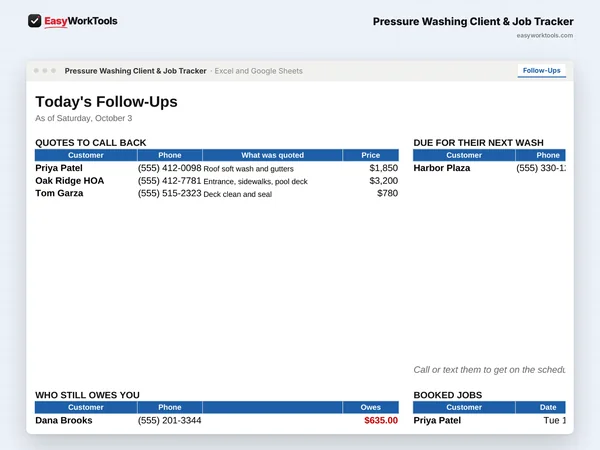Click the first gray window control dot

tap(36, 70)
